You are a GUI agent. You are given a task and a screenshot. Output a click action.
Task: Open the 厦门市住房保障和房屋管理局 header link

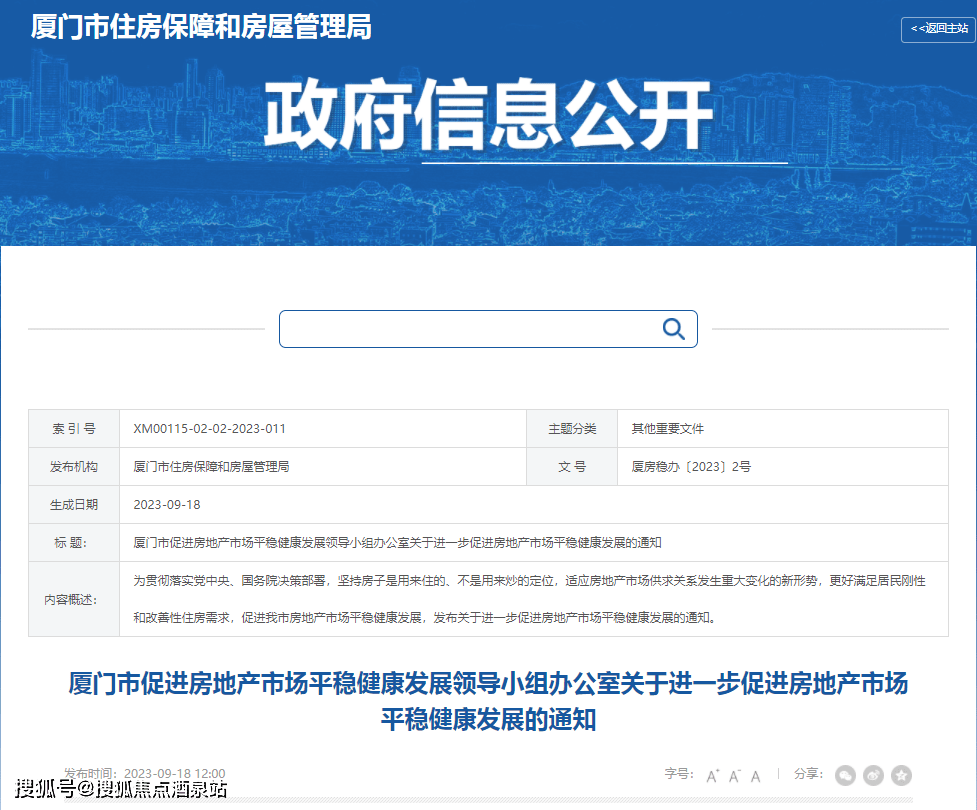pyautogui.click(x=200, y=28)
